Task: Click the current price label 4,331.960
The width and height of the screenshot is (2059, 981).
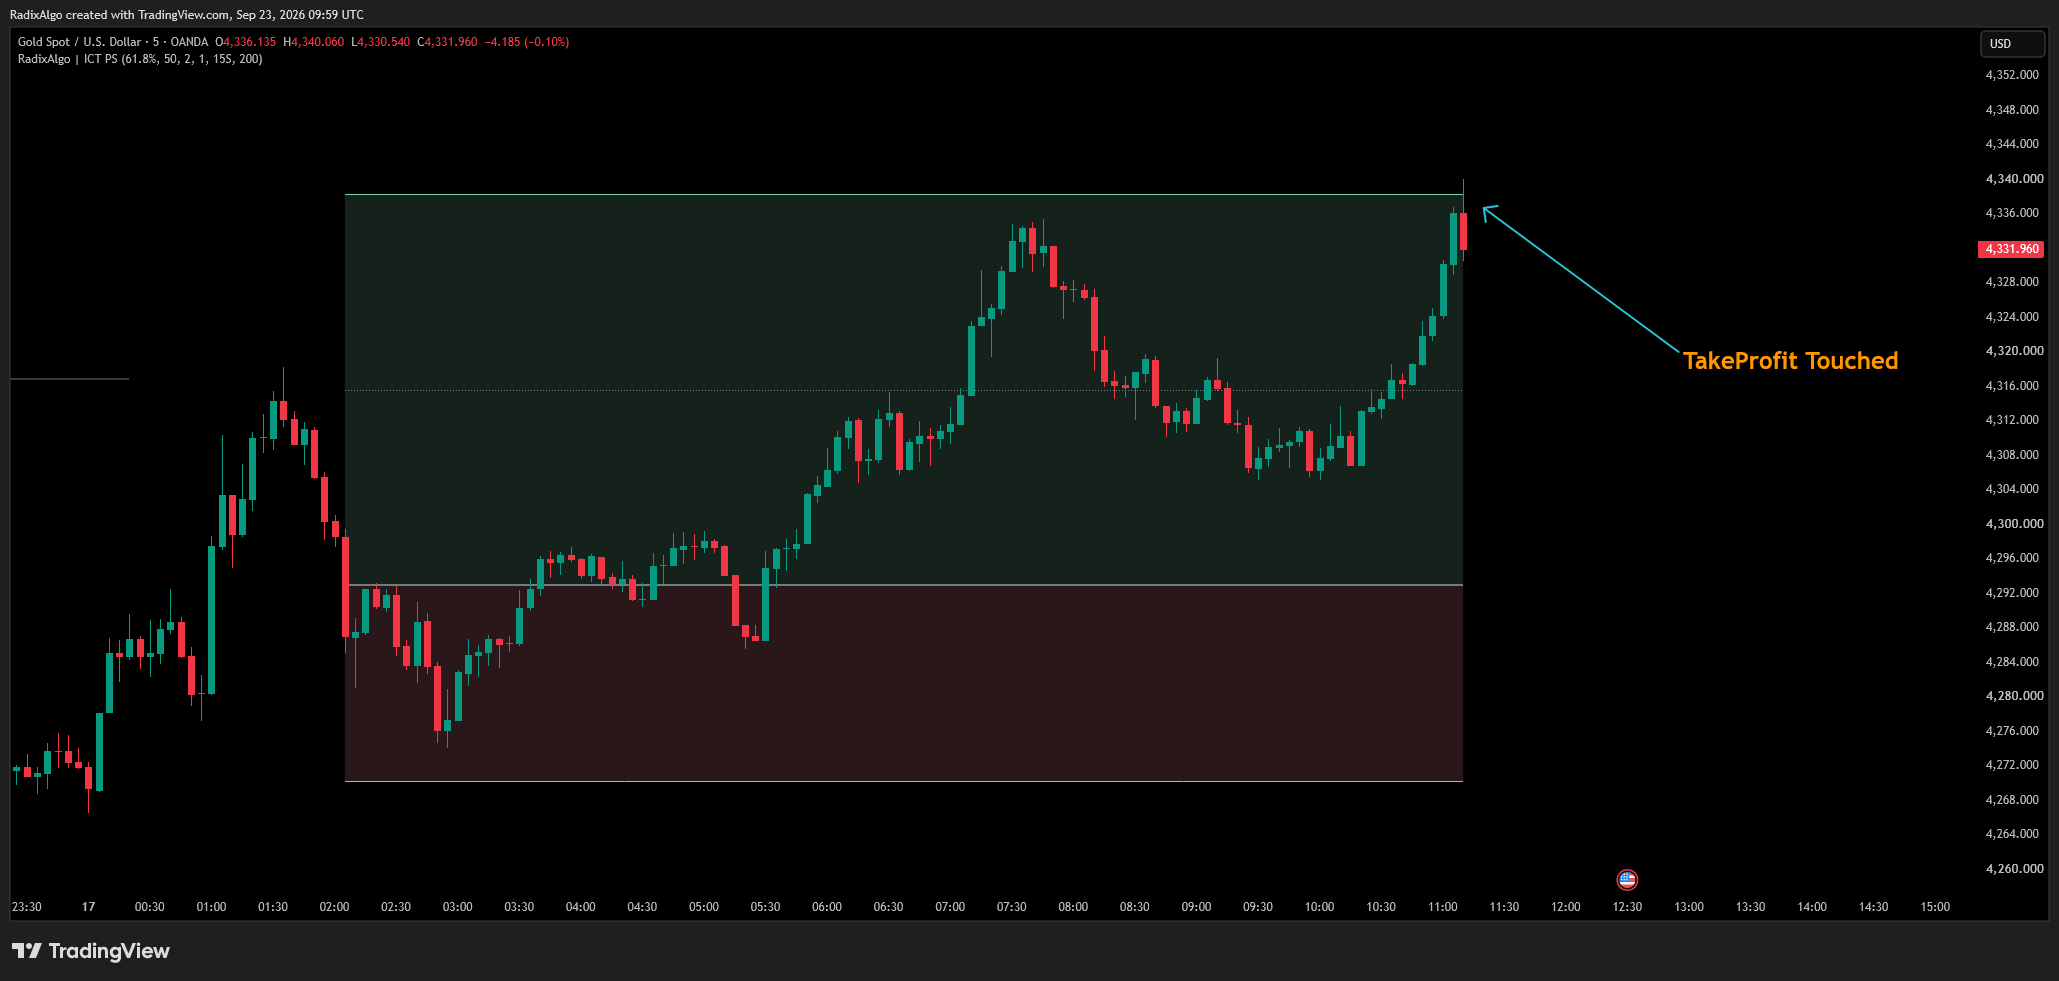Action: 2011,249
